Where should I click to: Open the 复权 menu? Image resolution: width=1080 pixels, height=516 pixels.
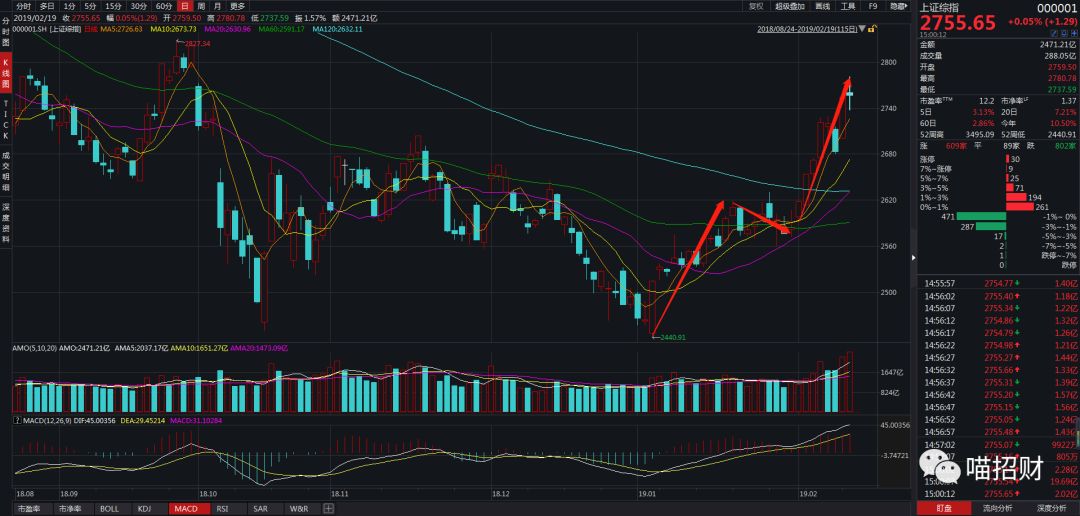(755, 6)
